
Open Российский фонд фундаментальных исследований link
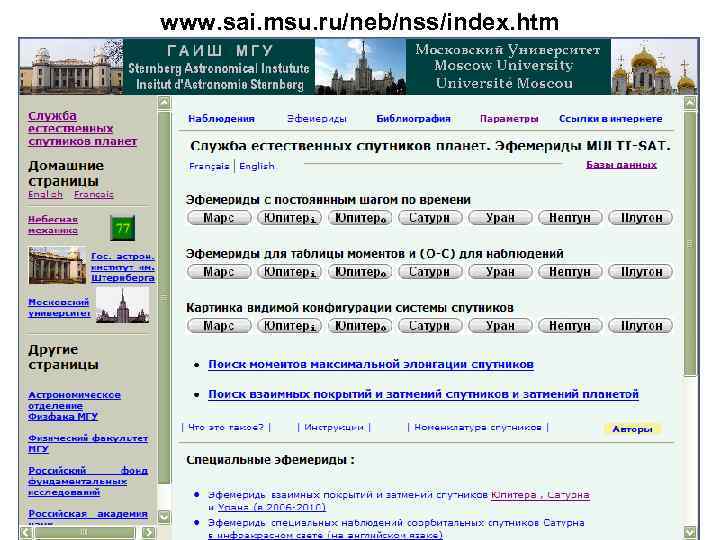(x=88, y=482)
